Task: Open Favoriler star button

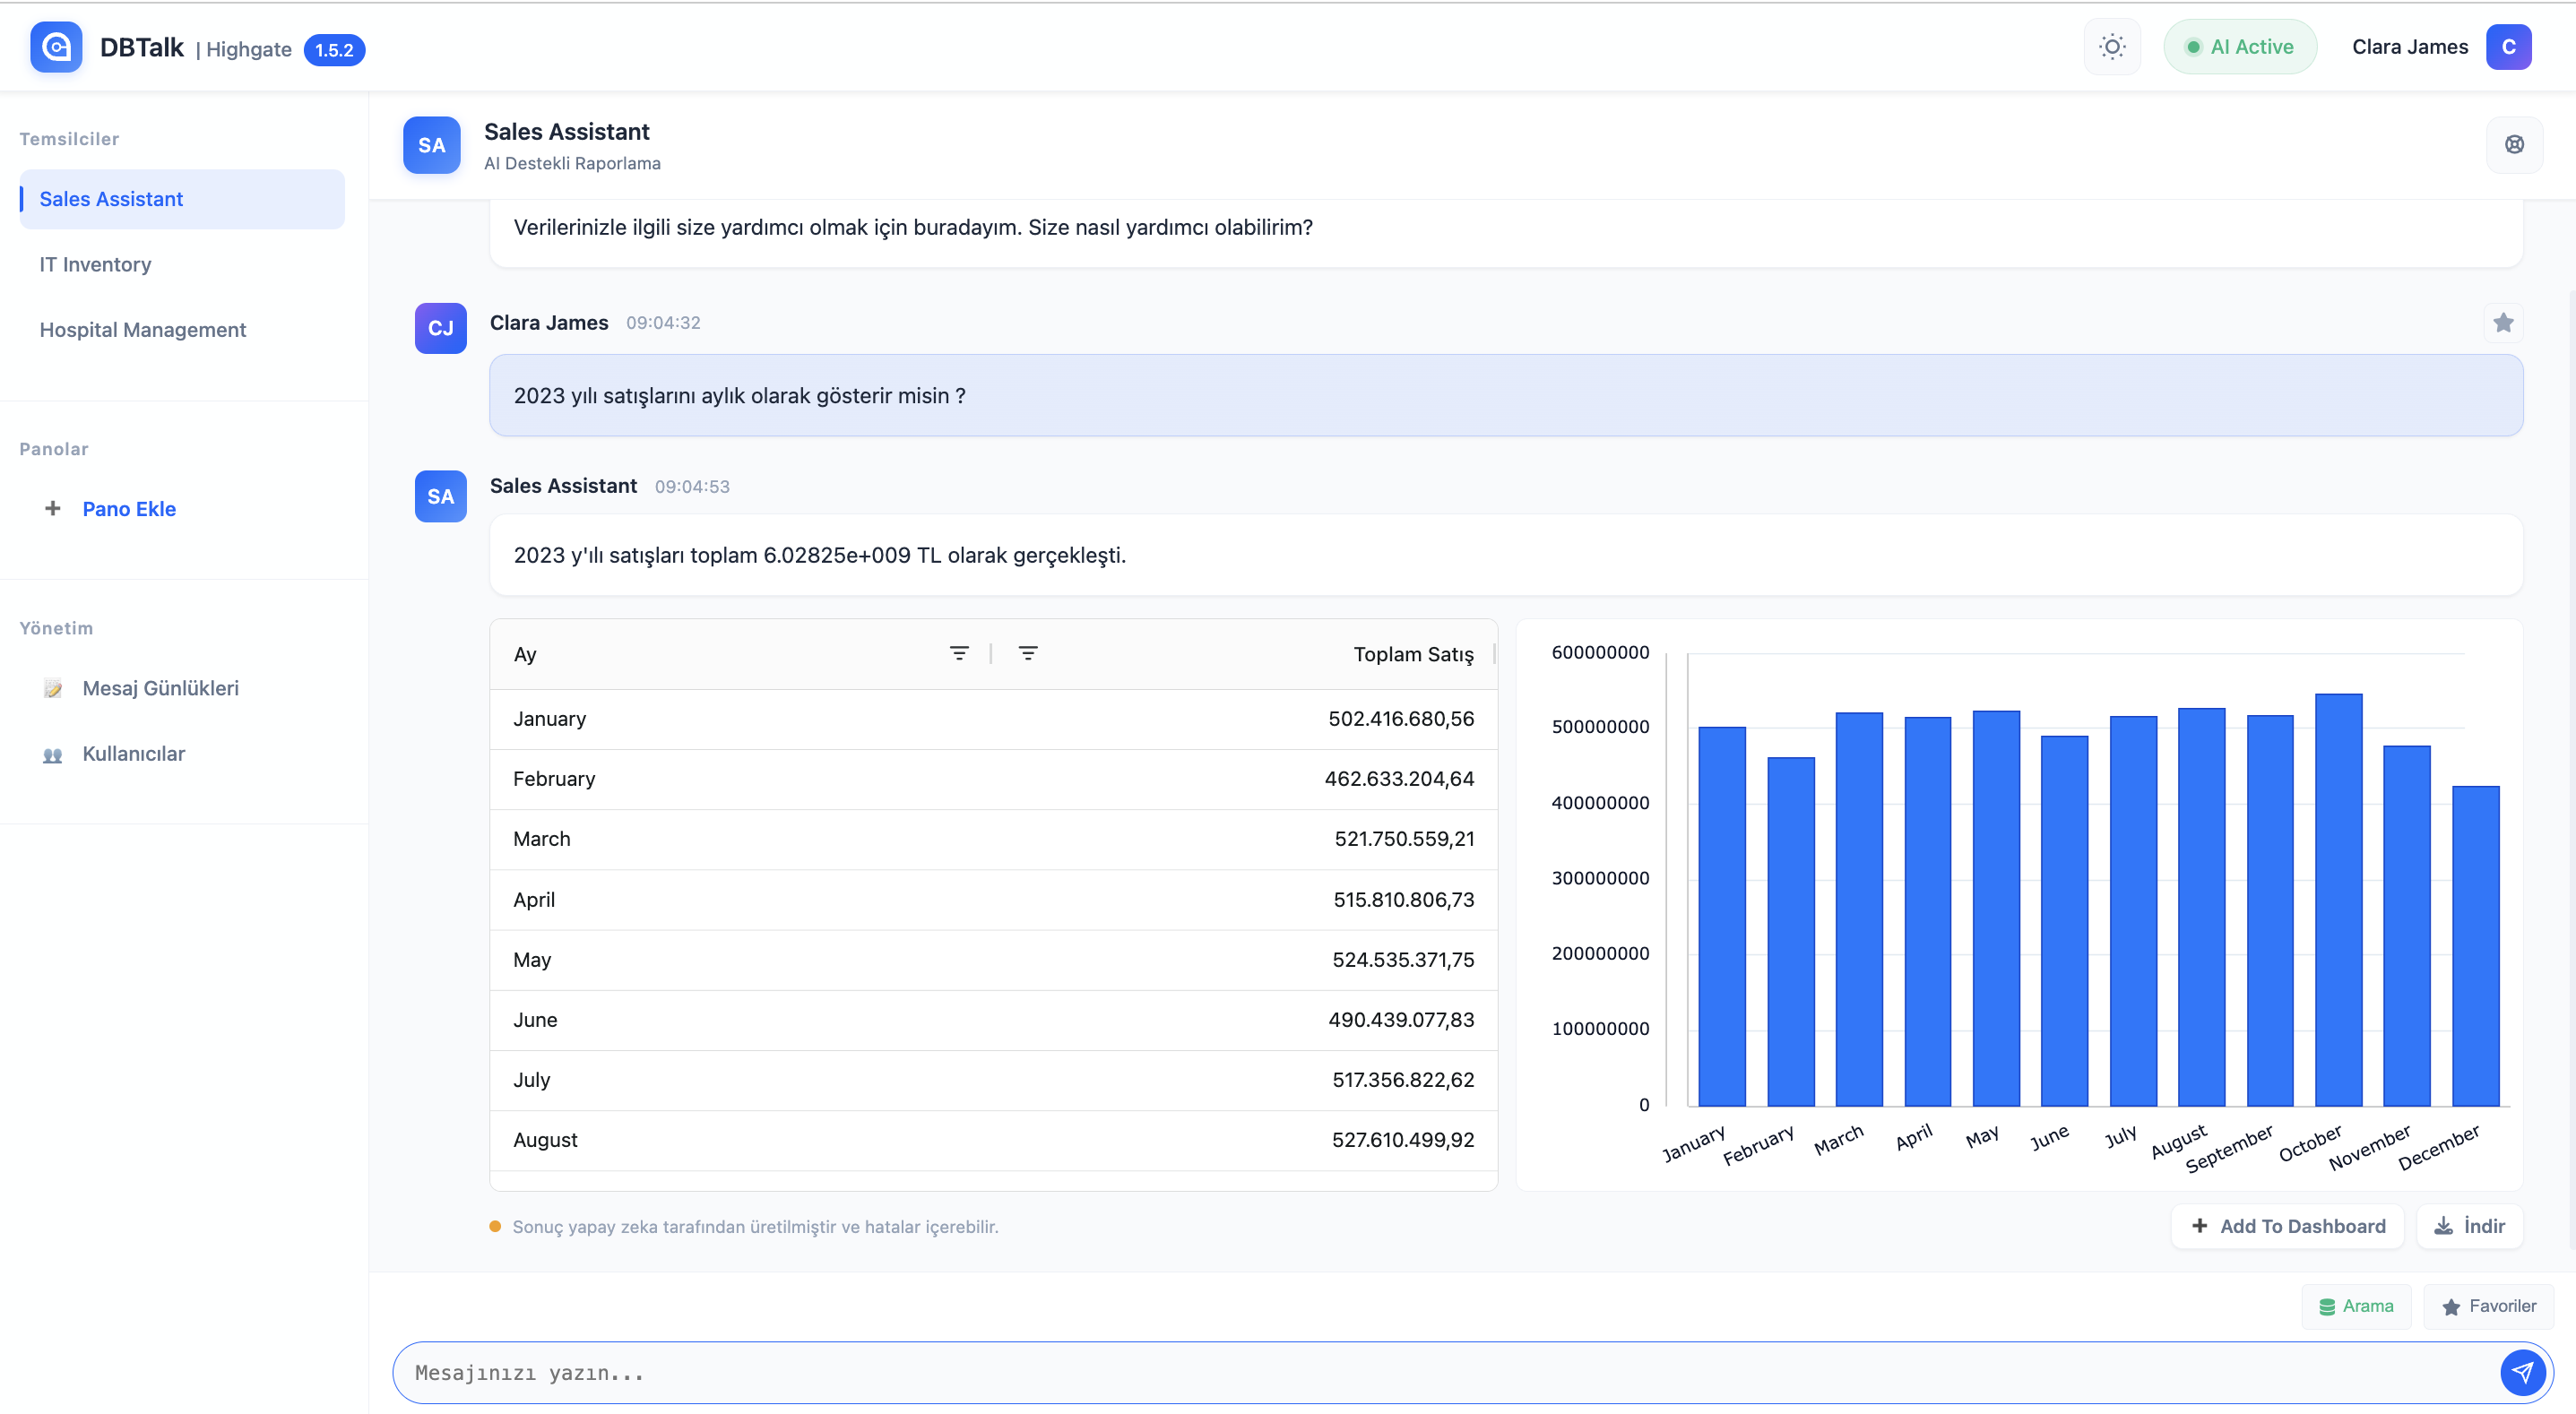Action: [2488, 1306]
